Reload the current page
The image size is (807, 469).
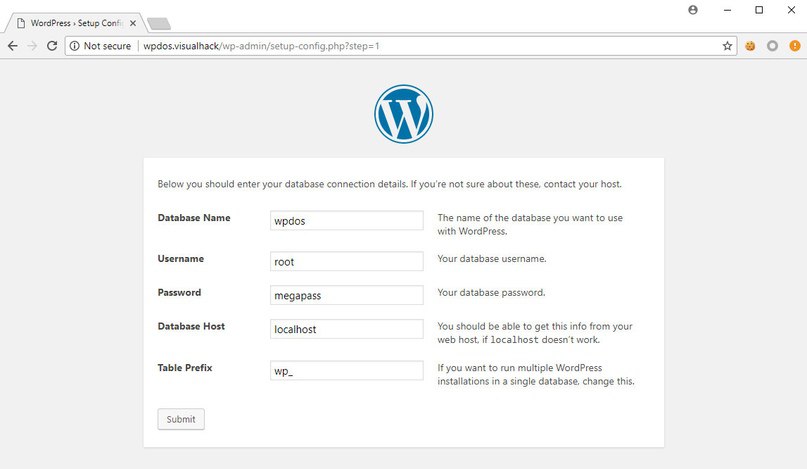(x=52, y=46)
